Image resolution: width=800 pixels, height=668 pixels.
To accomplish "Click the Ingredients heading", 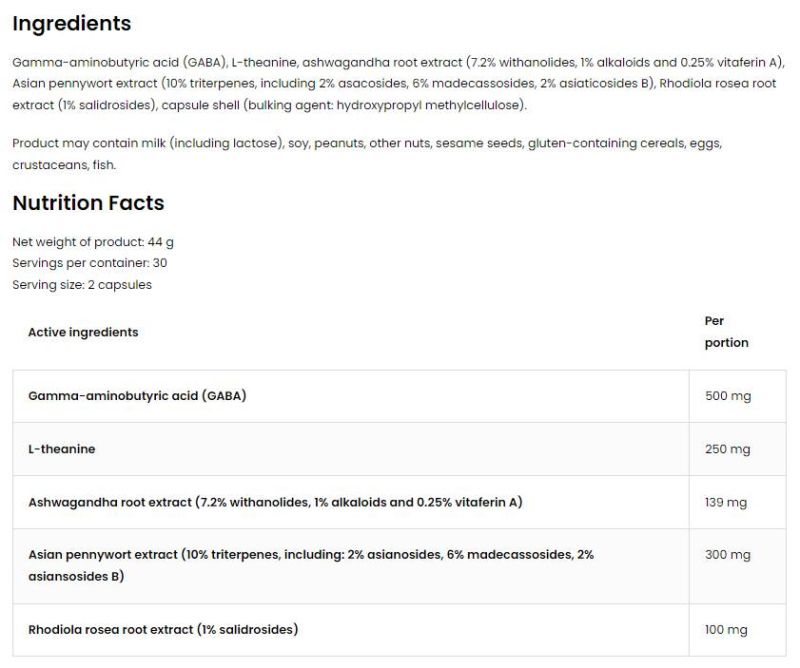I will tap(71, 23).
